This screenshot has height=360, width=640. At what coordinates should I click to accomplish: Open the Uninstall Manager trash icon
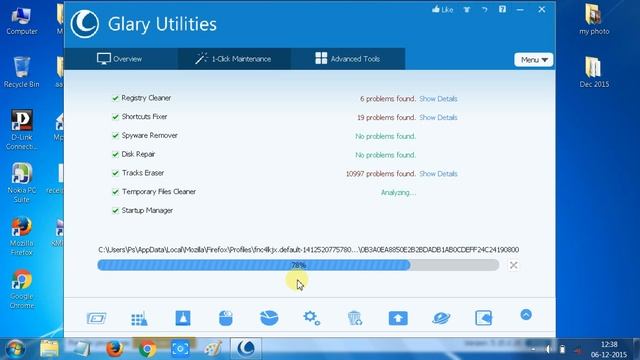click(355, 318)
